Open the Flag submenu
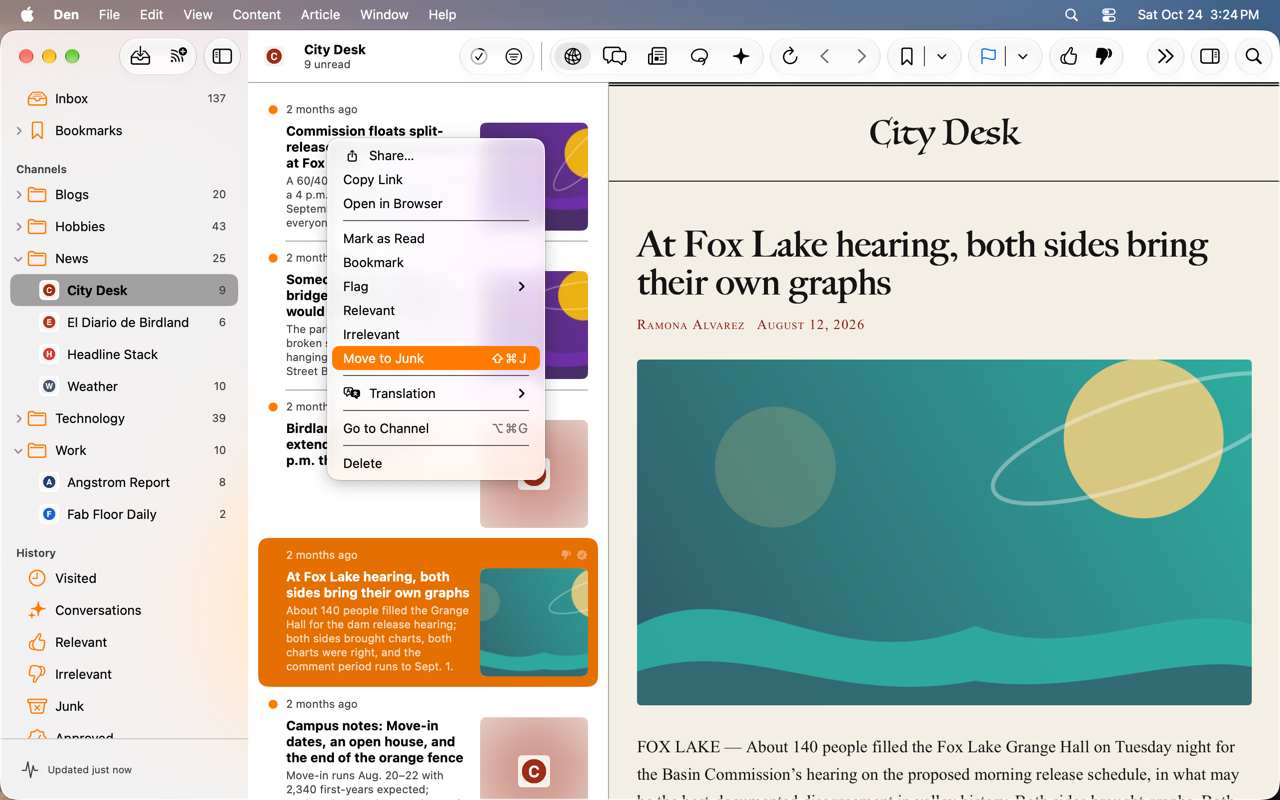Viewport: 1280px width, 800px height. [x=436, y=286]
